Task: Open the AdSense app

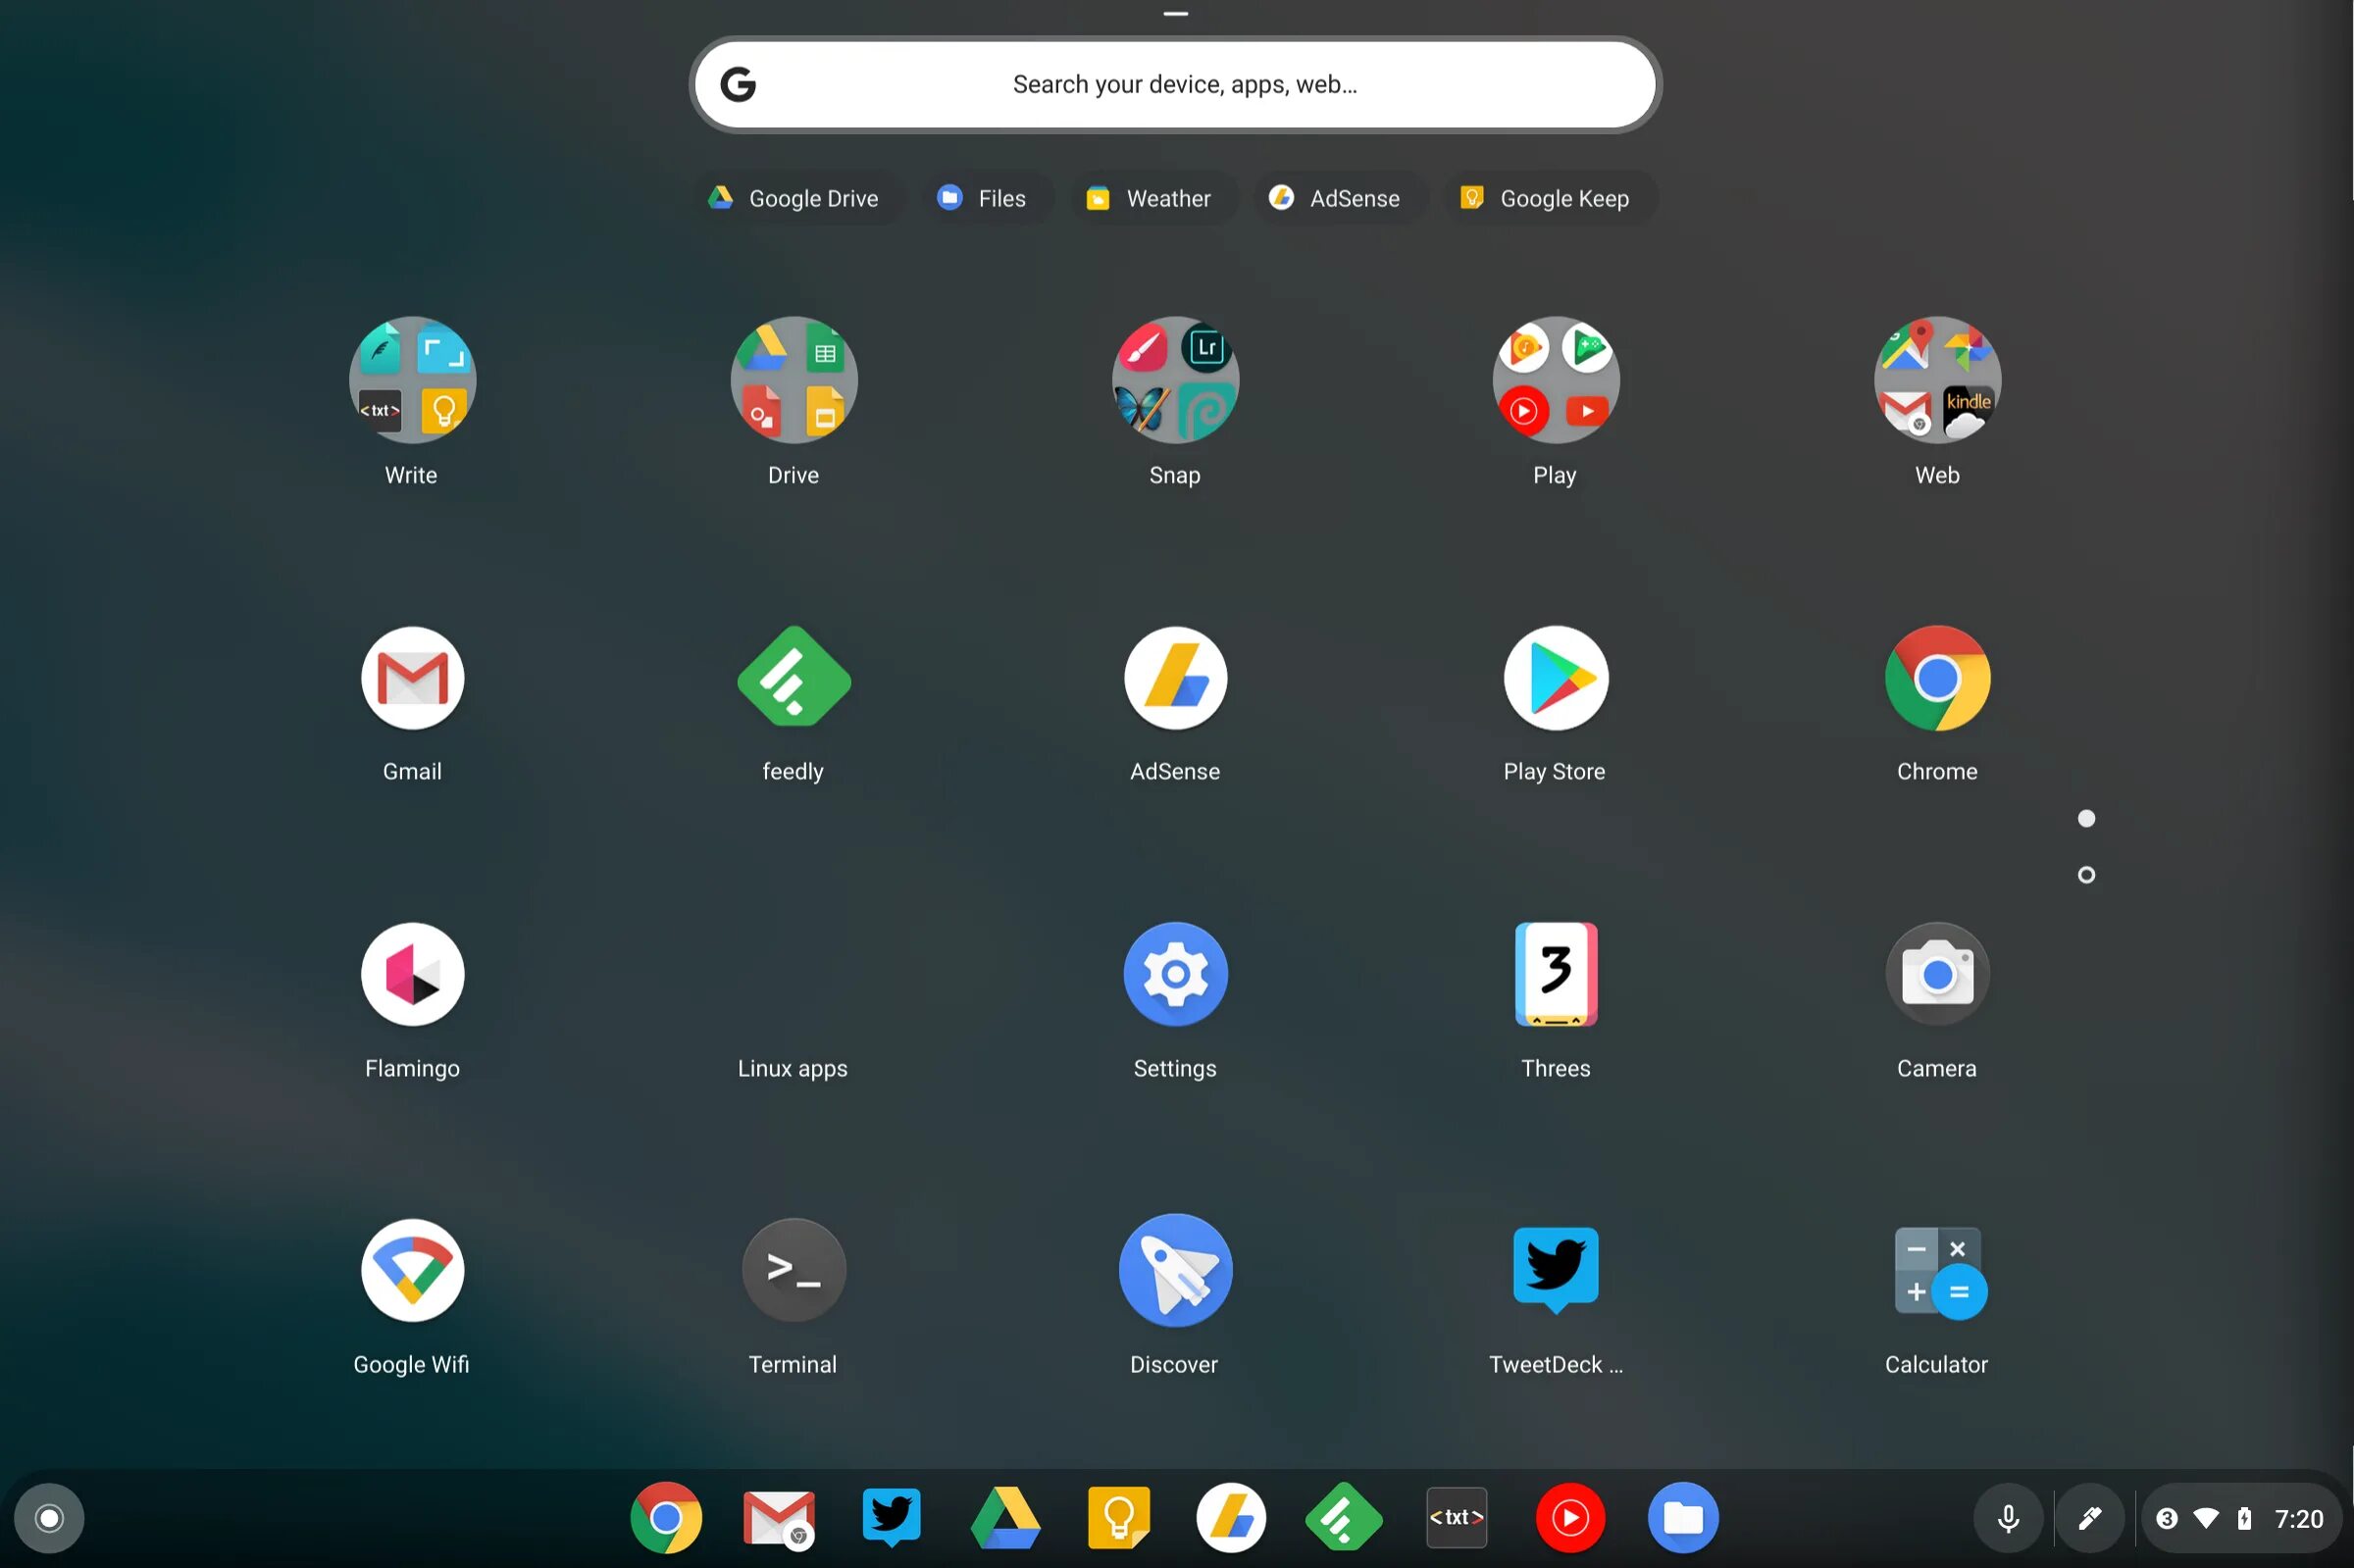Action: click(1174, 678)
